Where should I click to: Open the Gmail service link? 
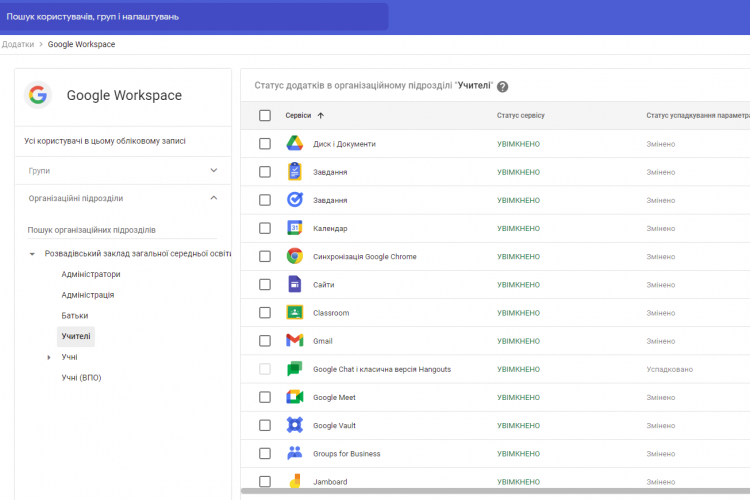322,341
